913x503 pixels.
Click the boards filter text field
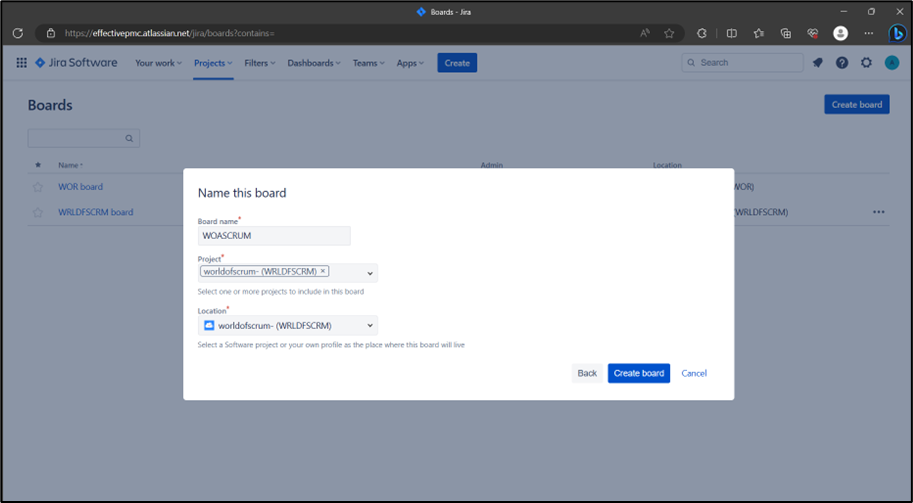[84, 139]
